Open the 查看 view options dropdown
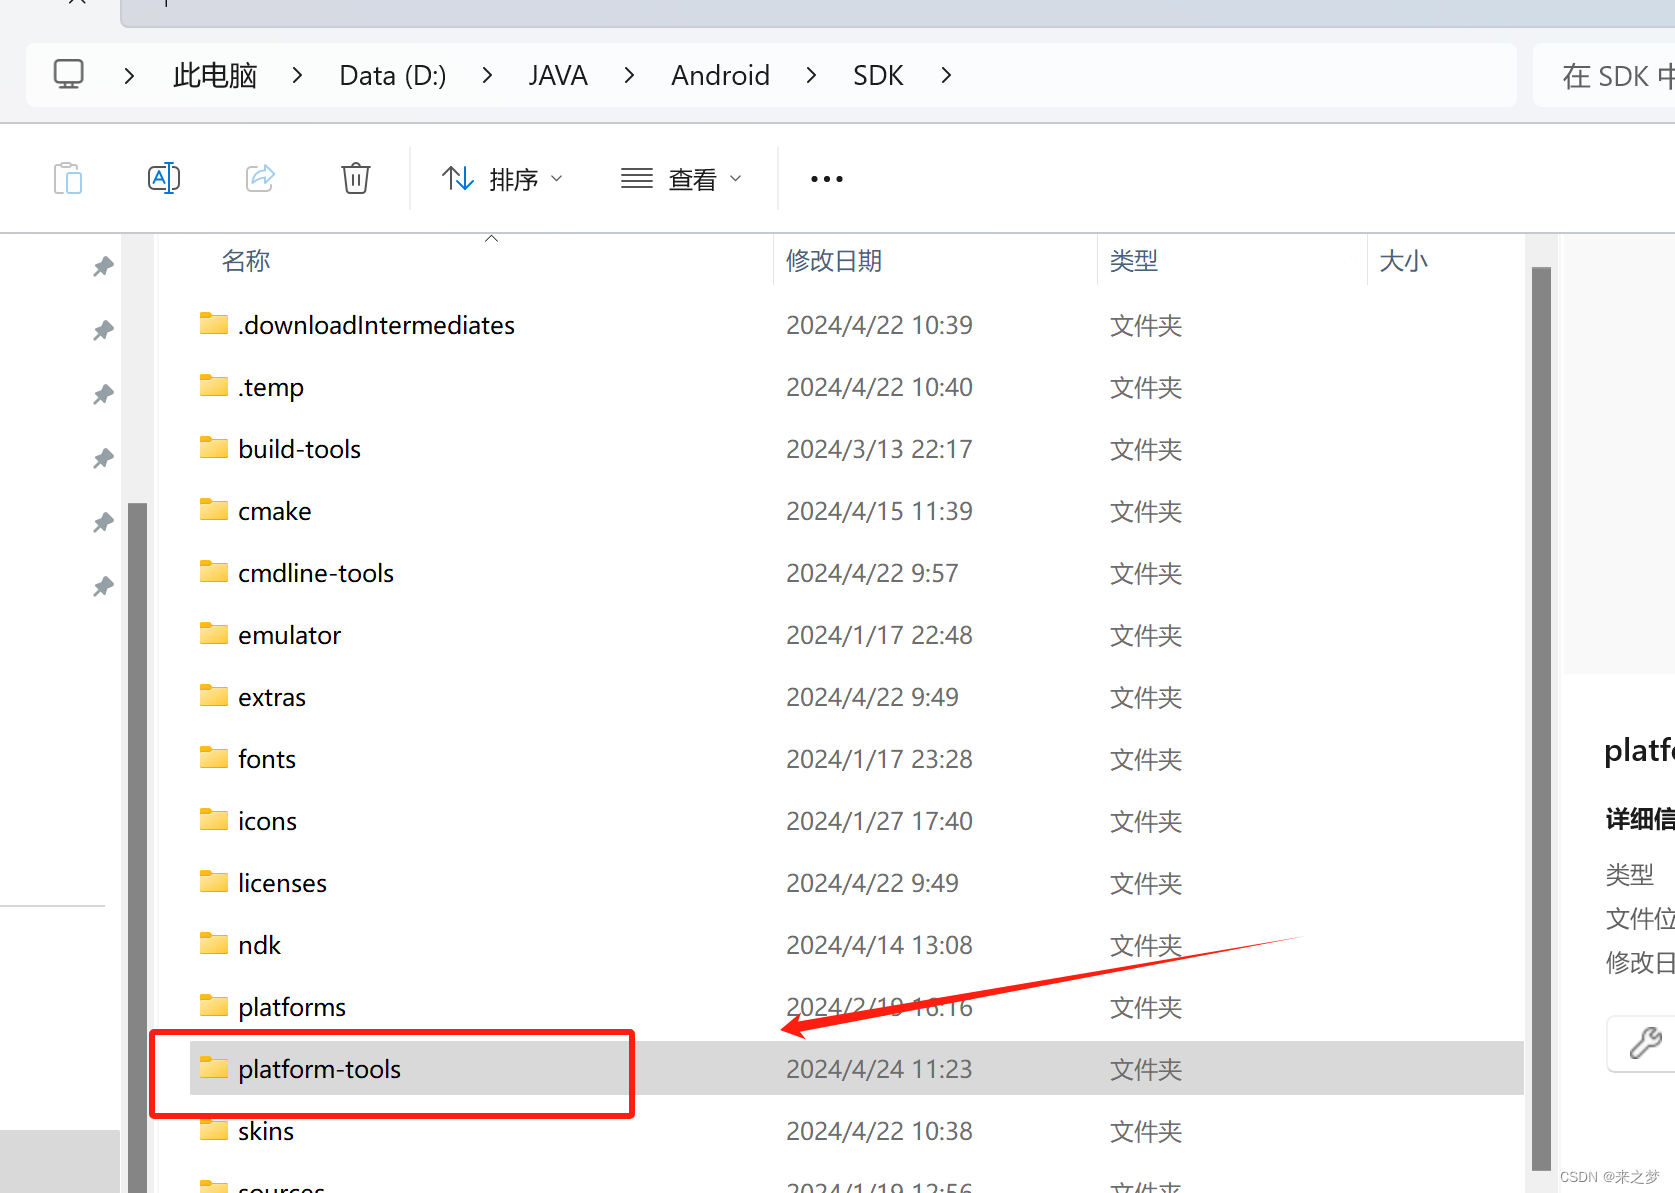The image size is (1675, 1193). 683,178
